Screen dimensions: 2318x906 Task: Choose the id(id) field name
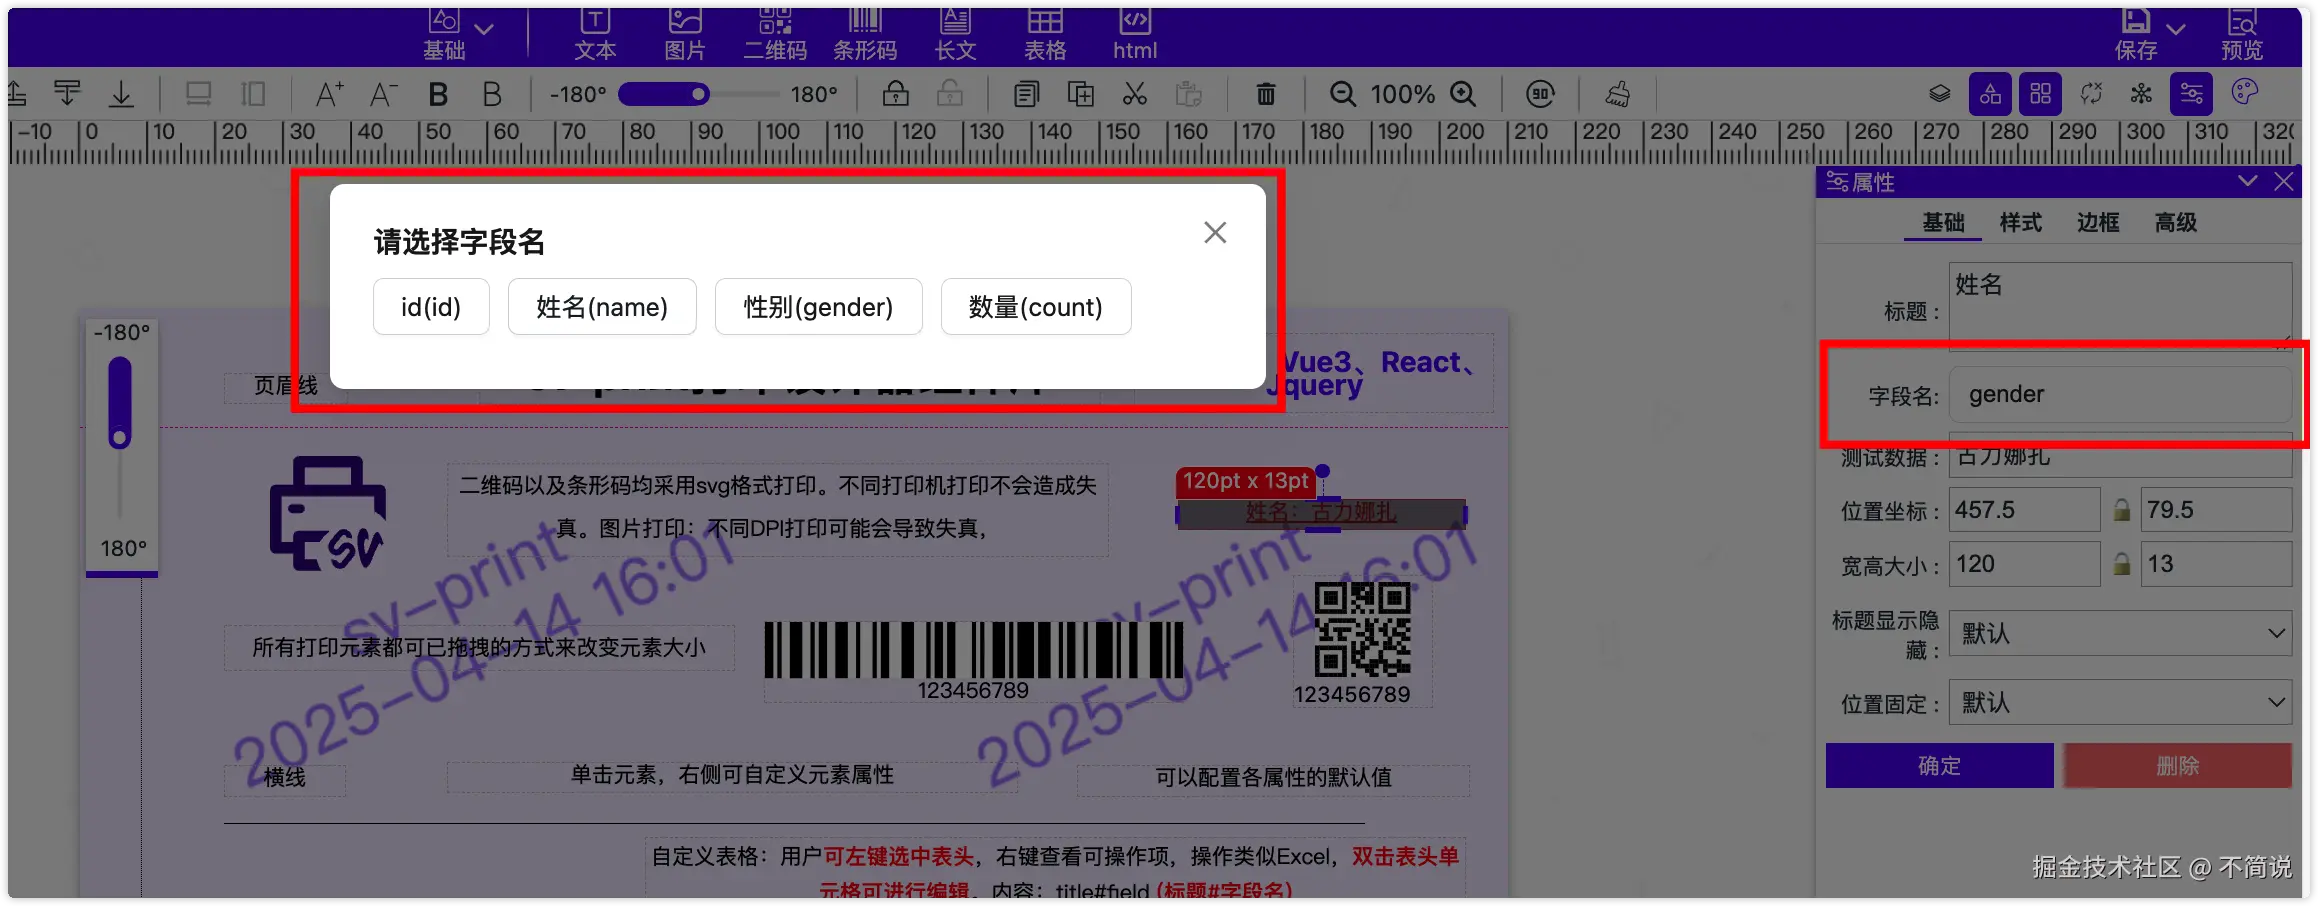(x=431, y=307)
